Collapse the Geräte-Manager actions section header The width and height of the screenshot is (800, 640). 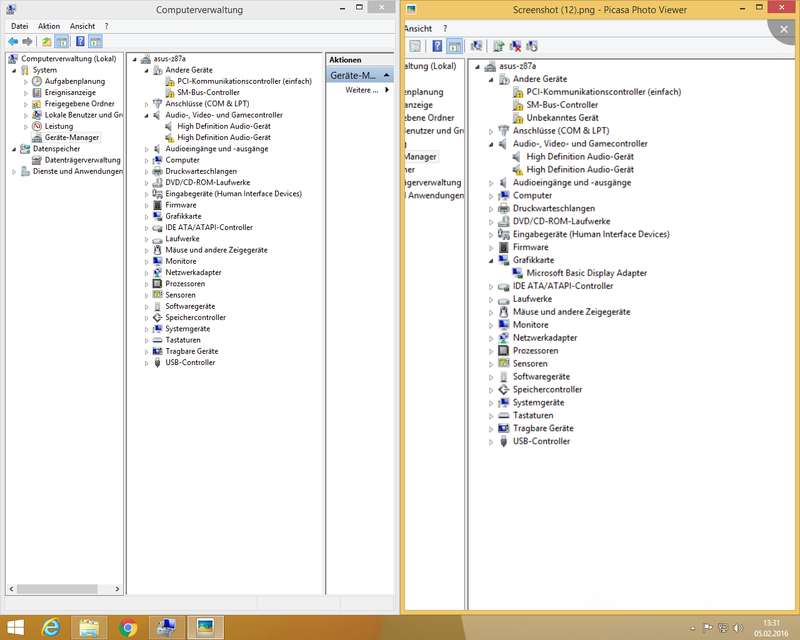tap(388, 75)
